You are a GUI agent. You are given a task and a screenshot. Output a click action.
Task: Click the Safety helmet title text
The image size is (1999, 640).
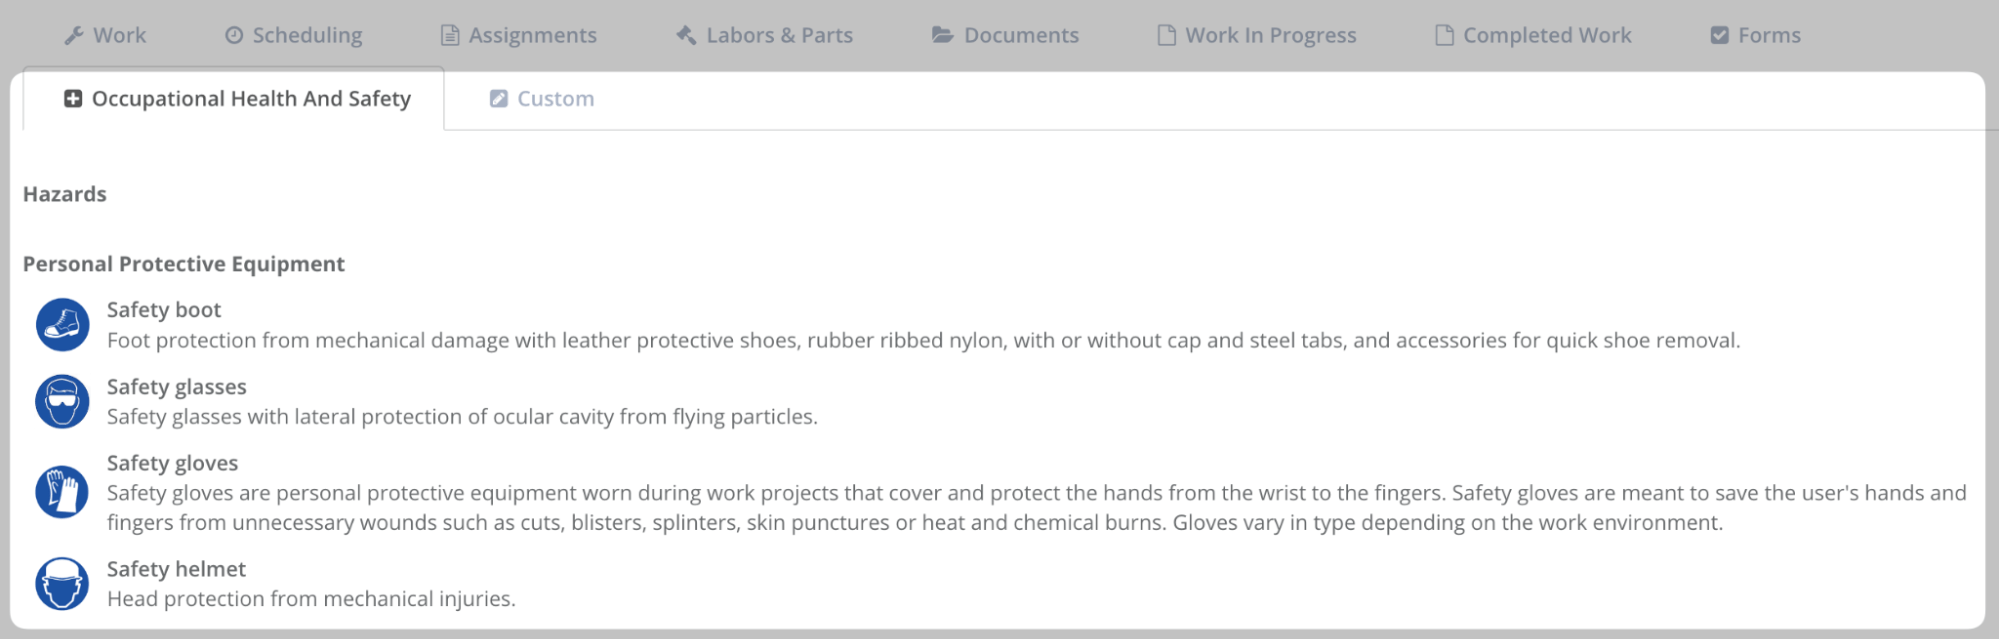(x=176, y=569)
